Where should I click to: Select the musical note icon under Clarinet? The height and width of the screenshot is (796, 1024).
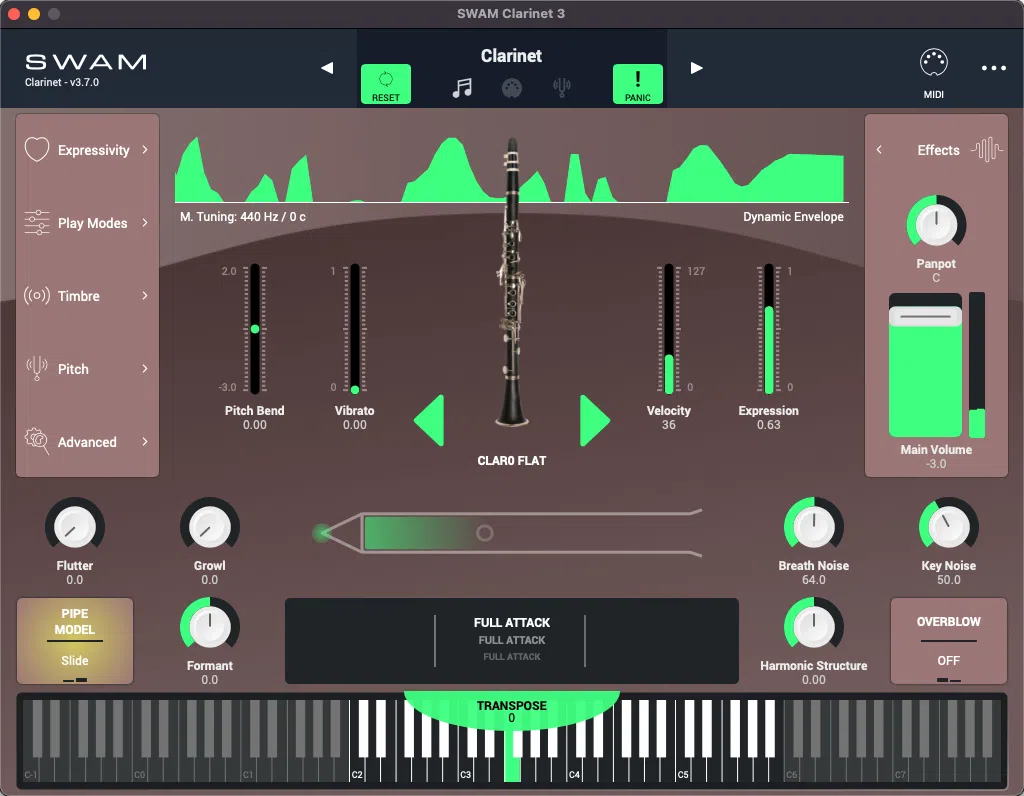tap(461, 87)
